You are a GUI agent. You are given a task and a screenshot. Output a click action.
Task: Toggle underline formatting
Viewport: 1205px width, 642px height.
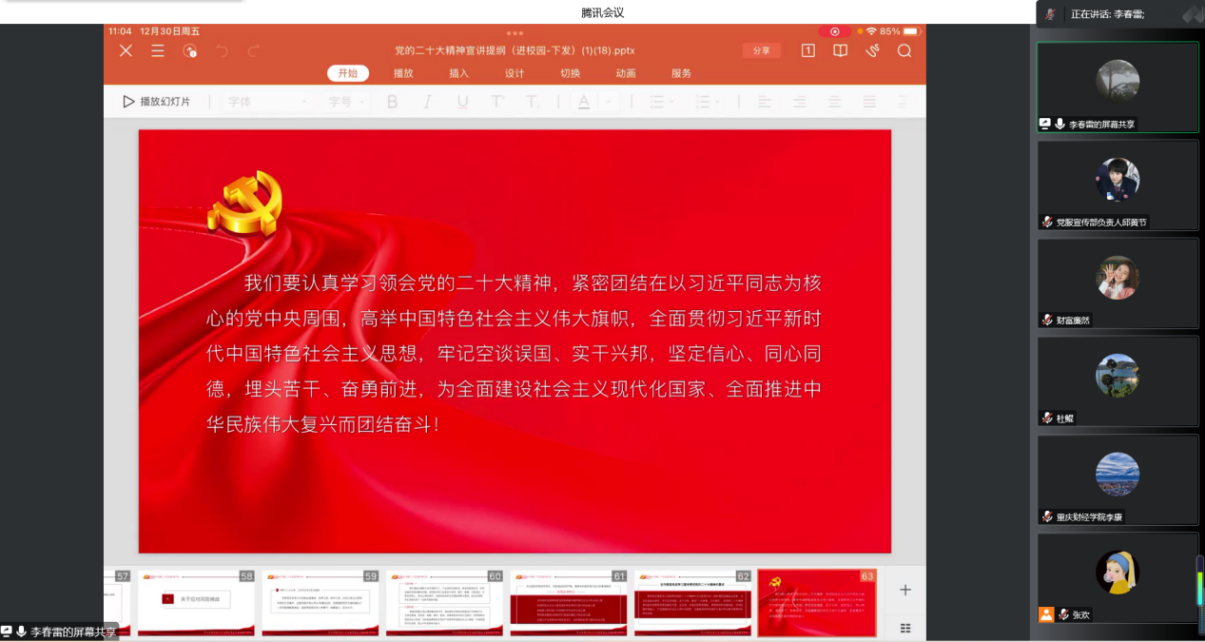tap(462, 102)
